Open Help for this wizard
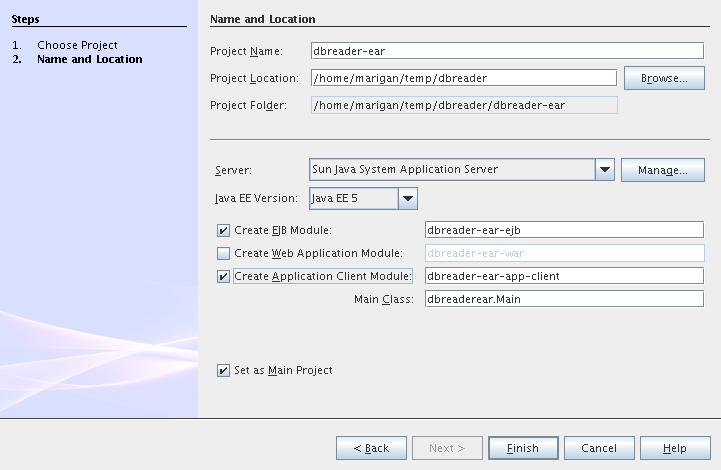721x470 pixels. click(675, 448)
